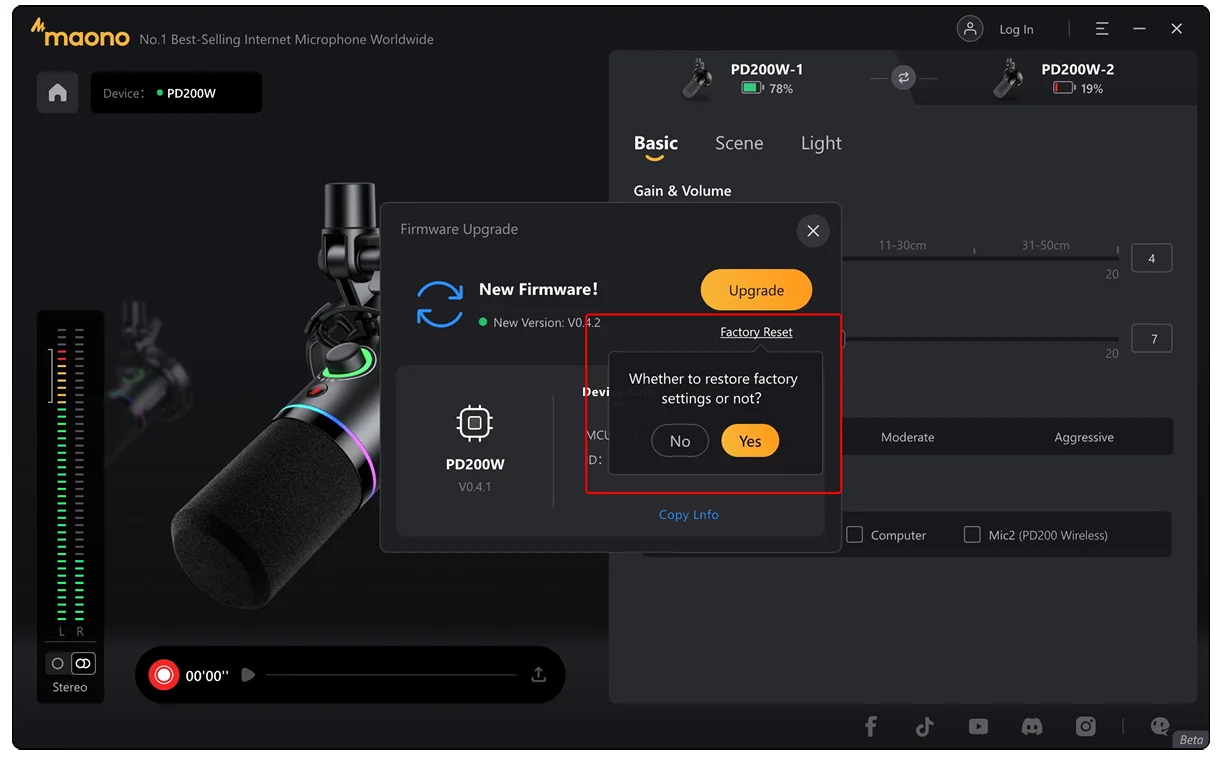Click Yes to restore factory settings
This screenshot has height=760, width=1216.
[x=750, y=441]
